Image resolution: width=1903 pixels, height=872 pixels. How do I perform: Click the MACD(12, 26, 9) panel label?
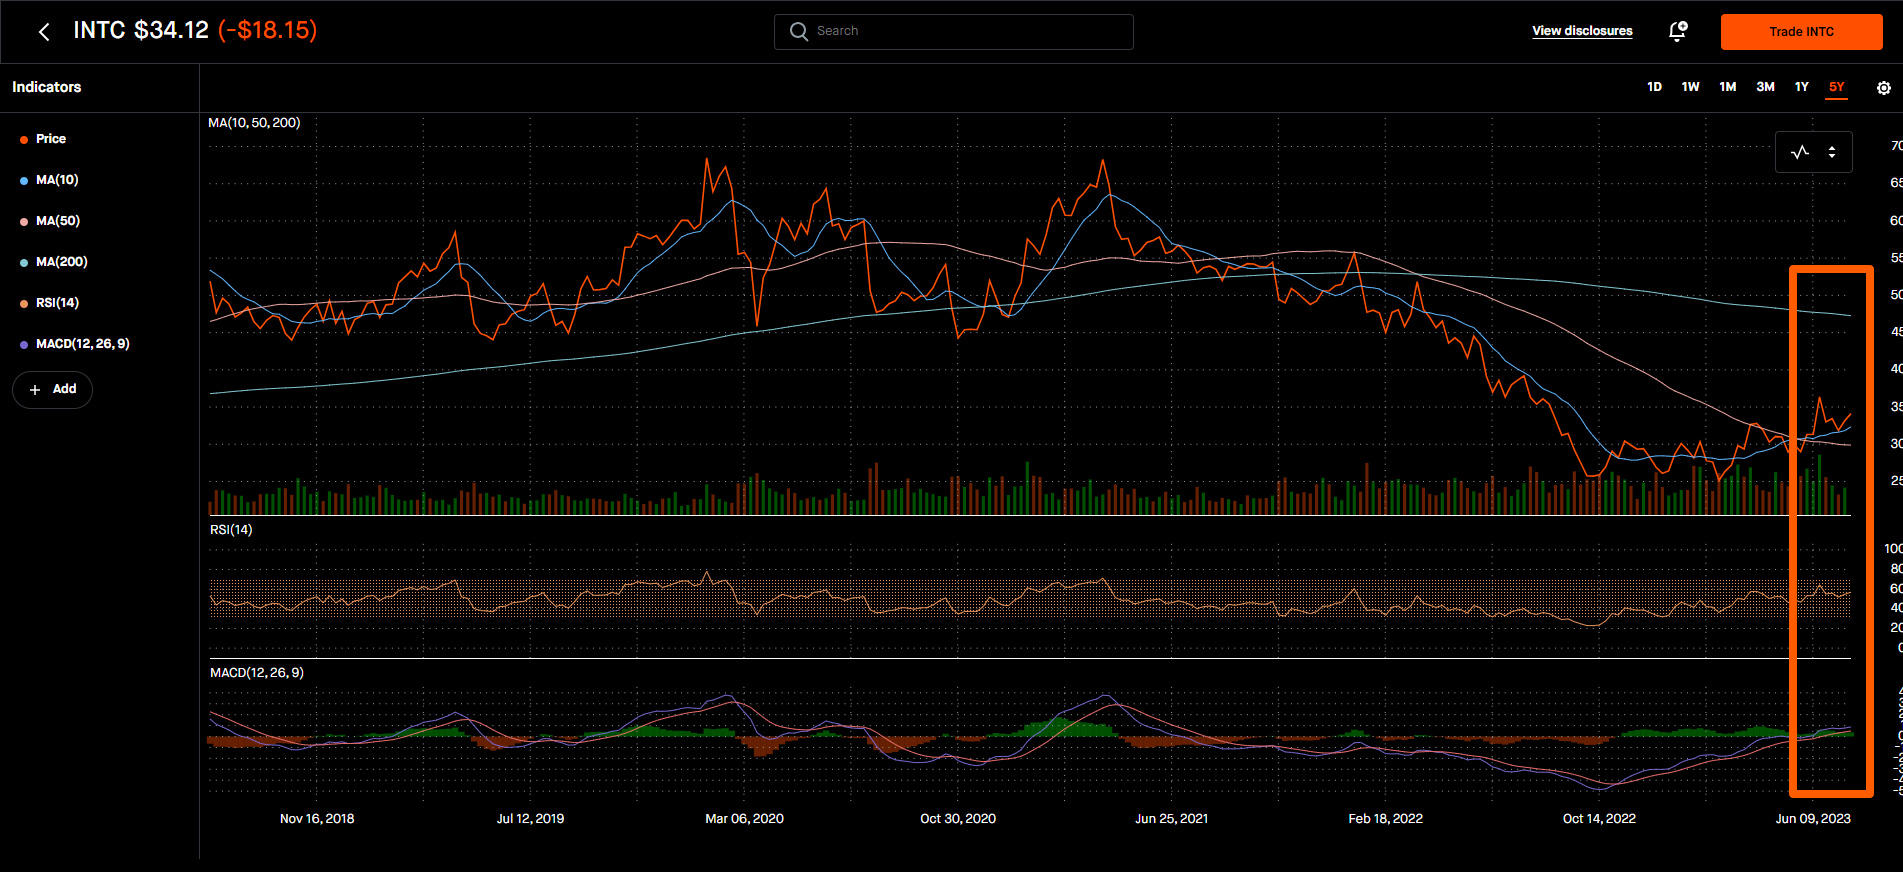click(257, 673)
